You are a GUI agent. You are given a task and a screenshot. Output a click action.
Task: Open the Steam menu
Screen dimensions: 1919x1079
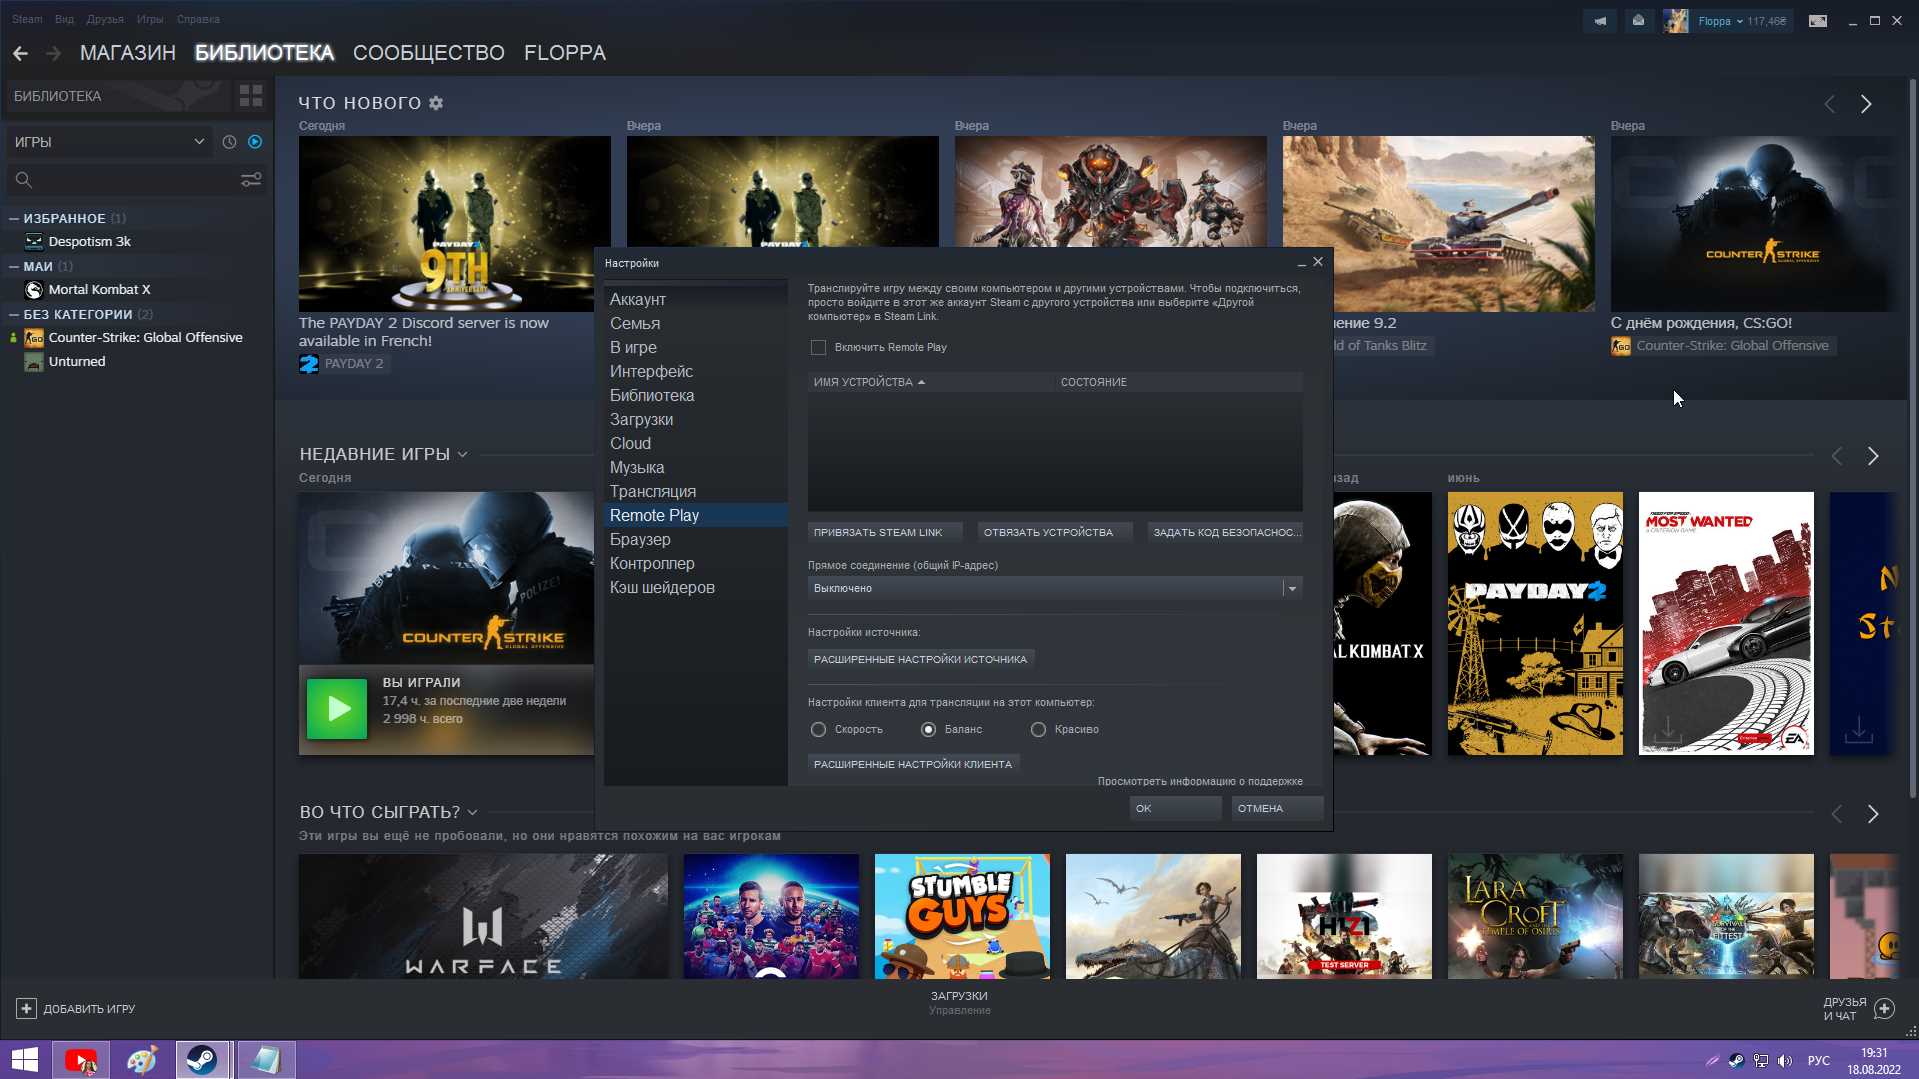(x=27, y=19)
